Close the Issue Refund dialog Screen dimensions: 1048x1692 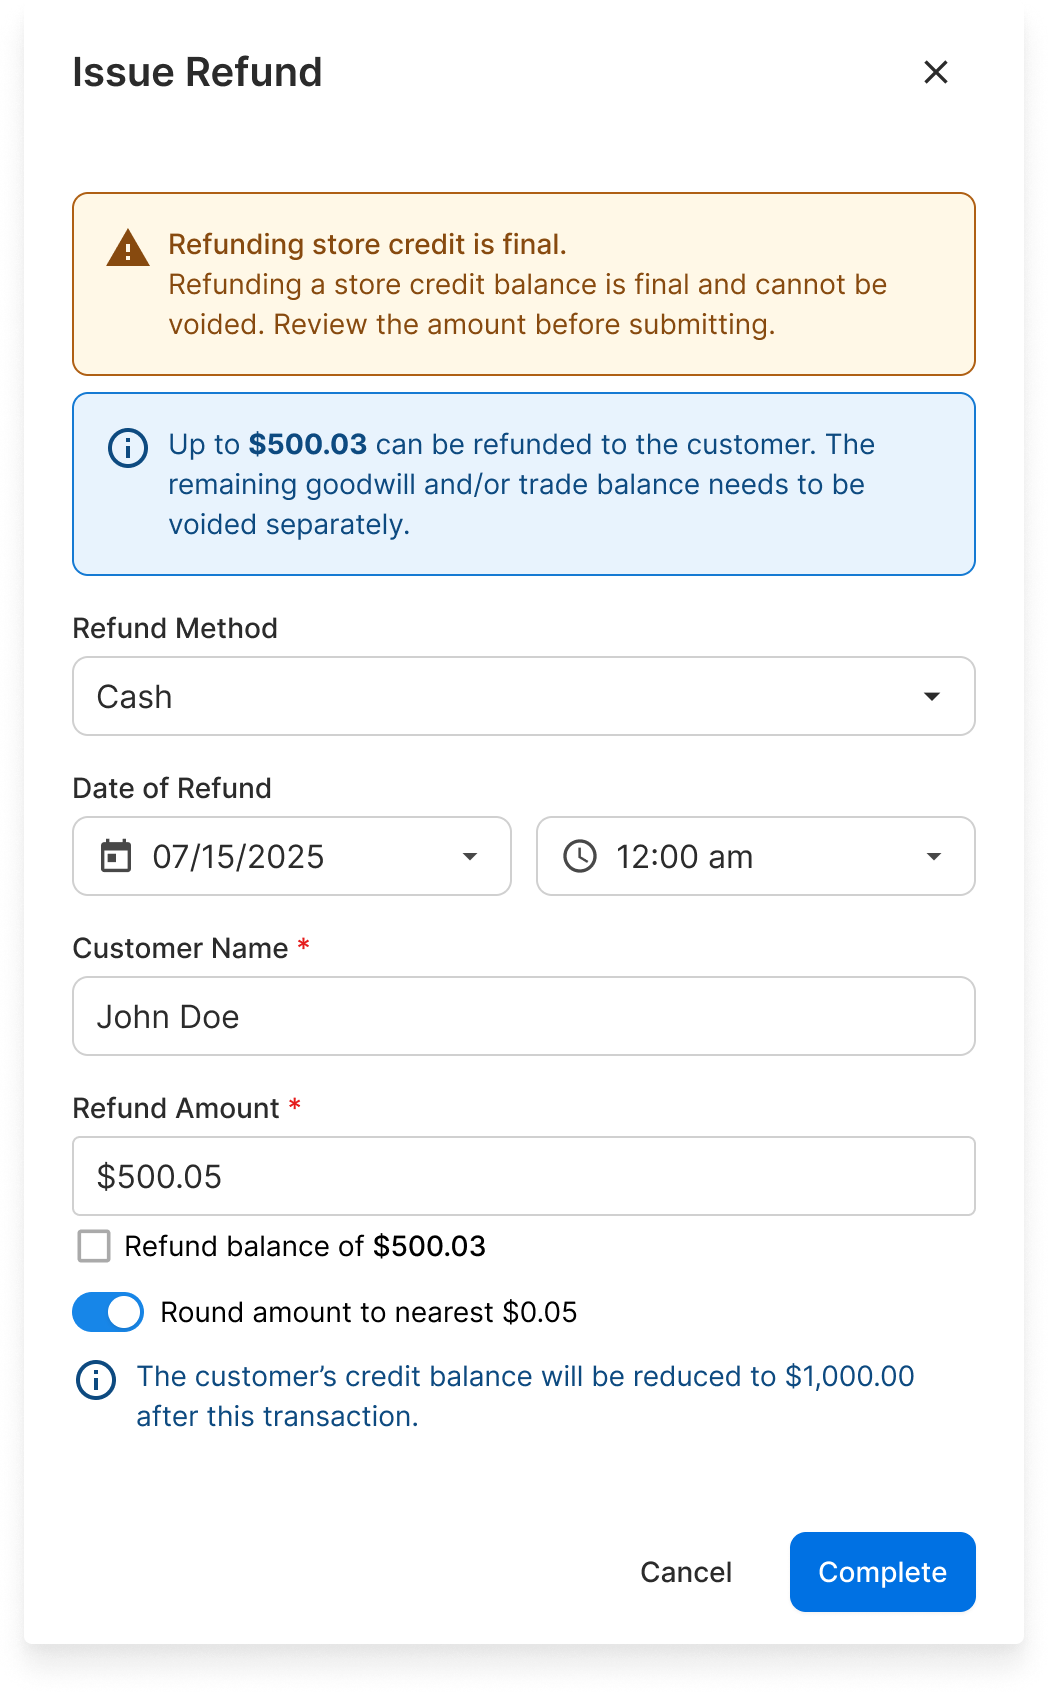936,72
